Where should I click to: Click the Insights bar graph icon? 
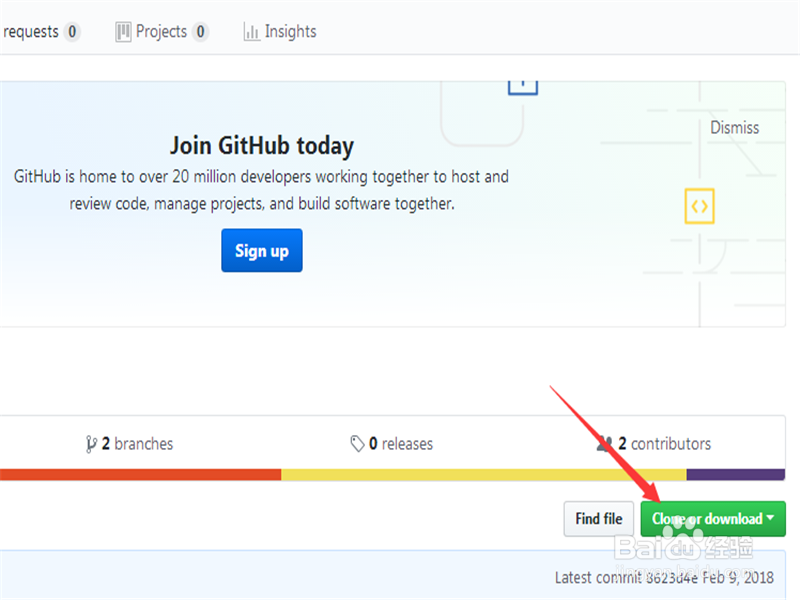252,32
